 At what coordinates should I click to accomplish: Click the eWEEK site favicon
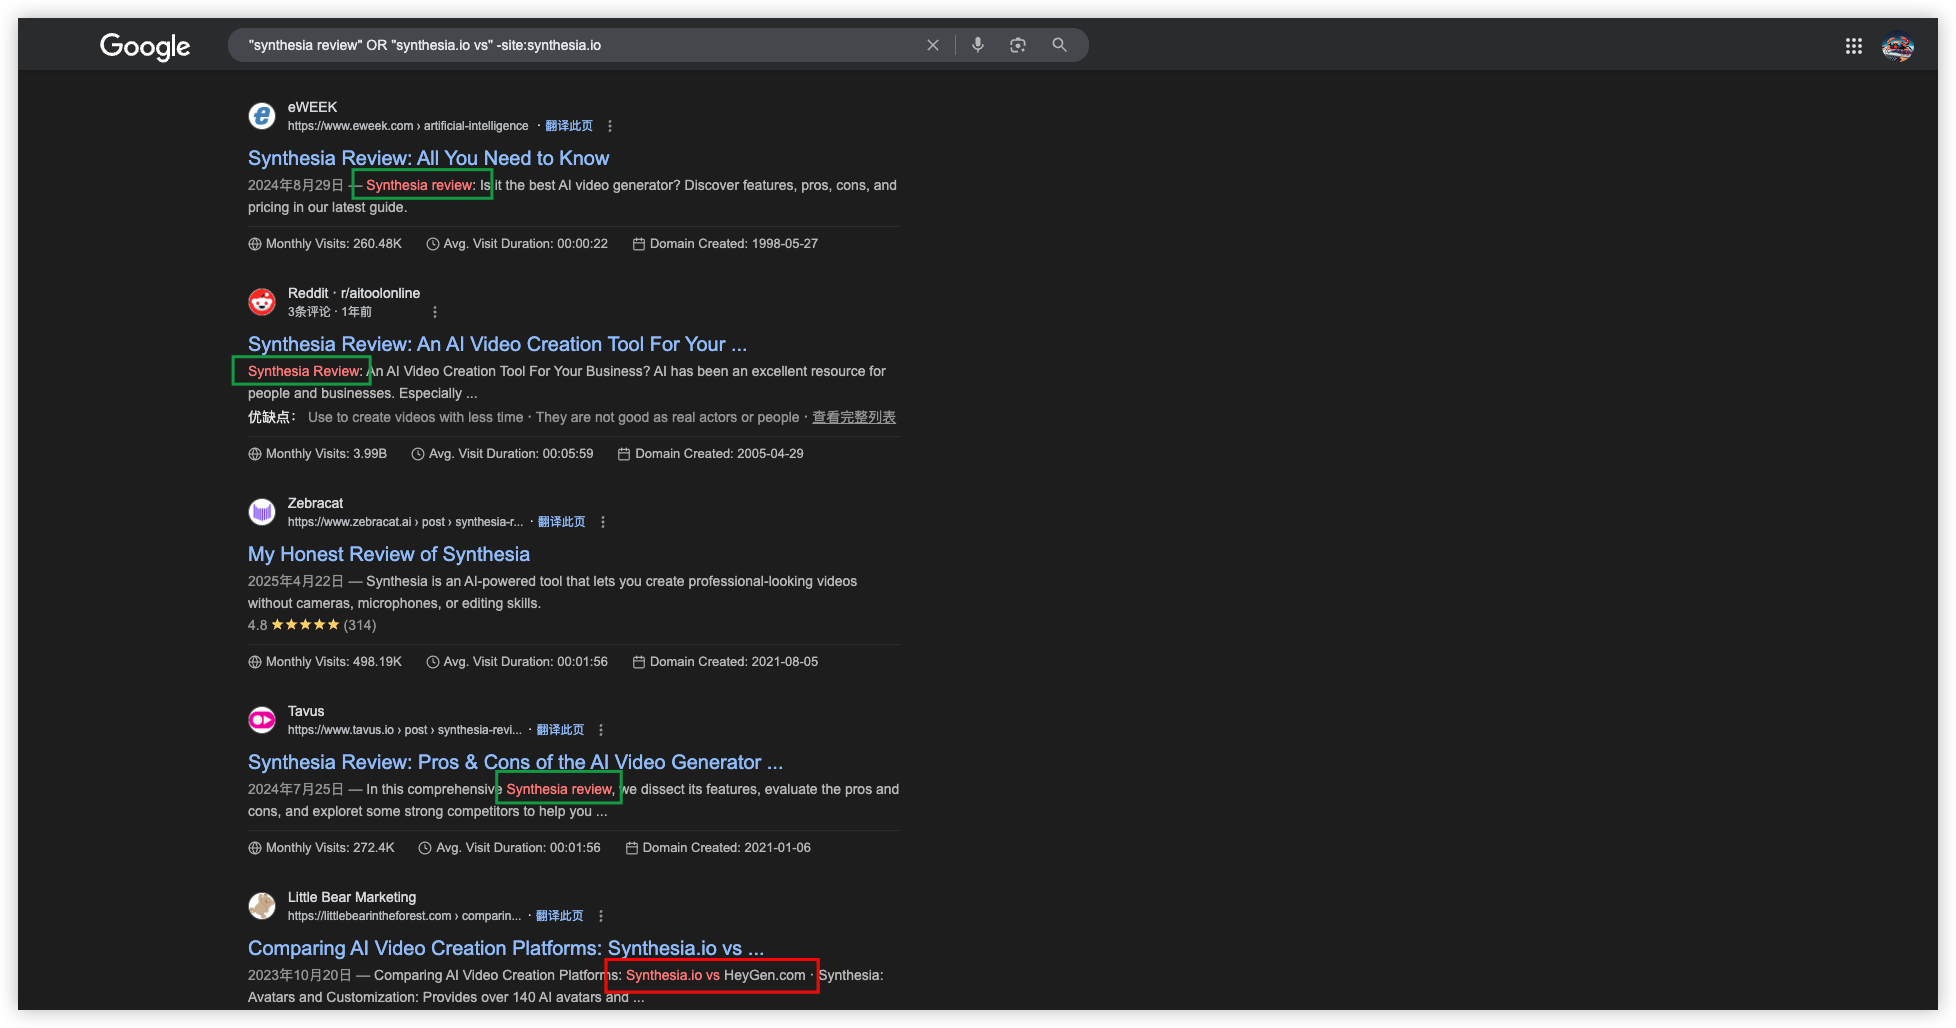tap(262, 116)
